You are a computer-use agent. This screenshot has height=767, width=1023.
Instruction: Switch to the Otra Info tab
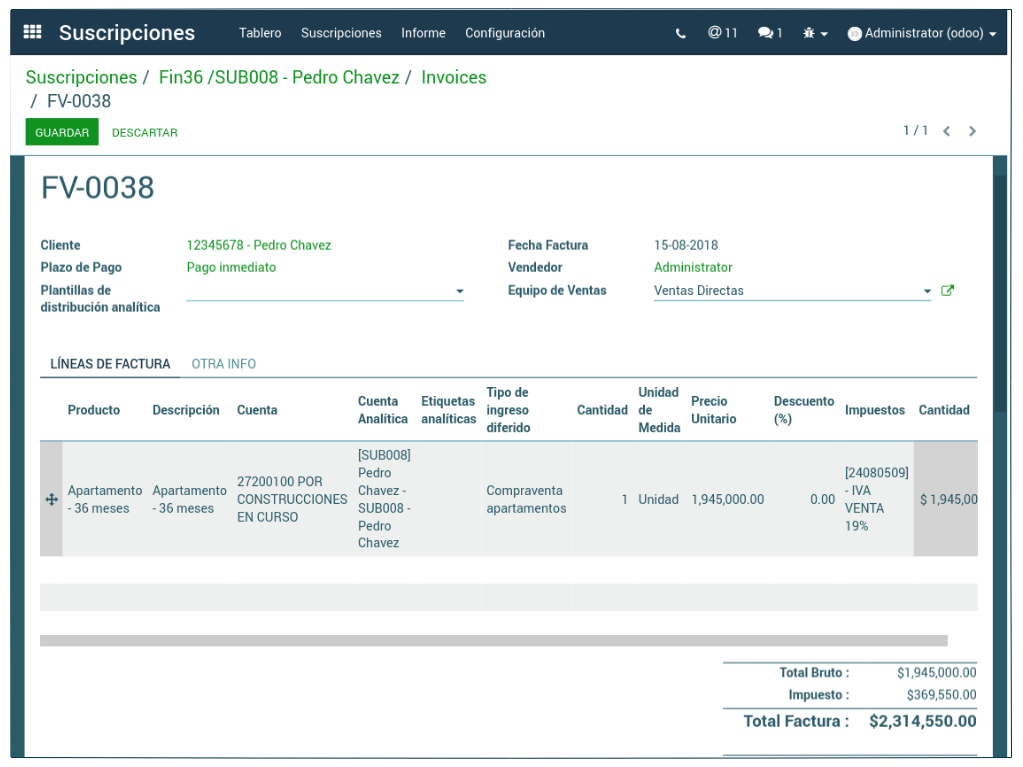(223, 364)
